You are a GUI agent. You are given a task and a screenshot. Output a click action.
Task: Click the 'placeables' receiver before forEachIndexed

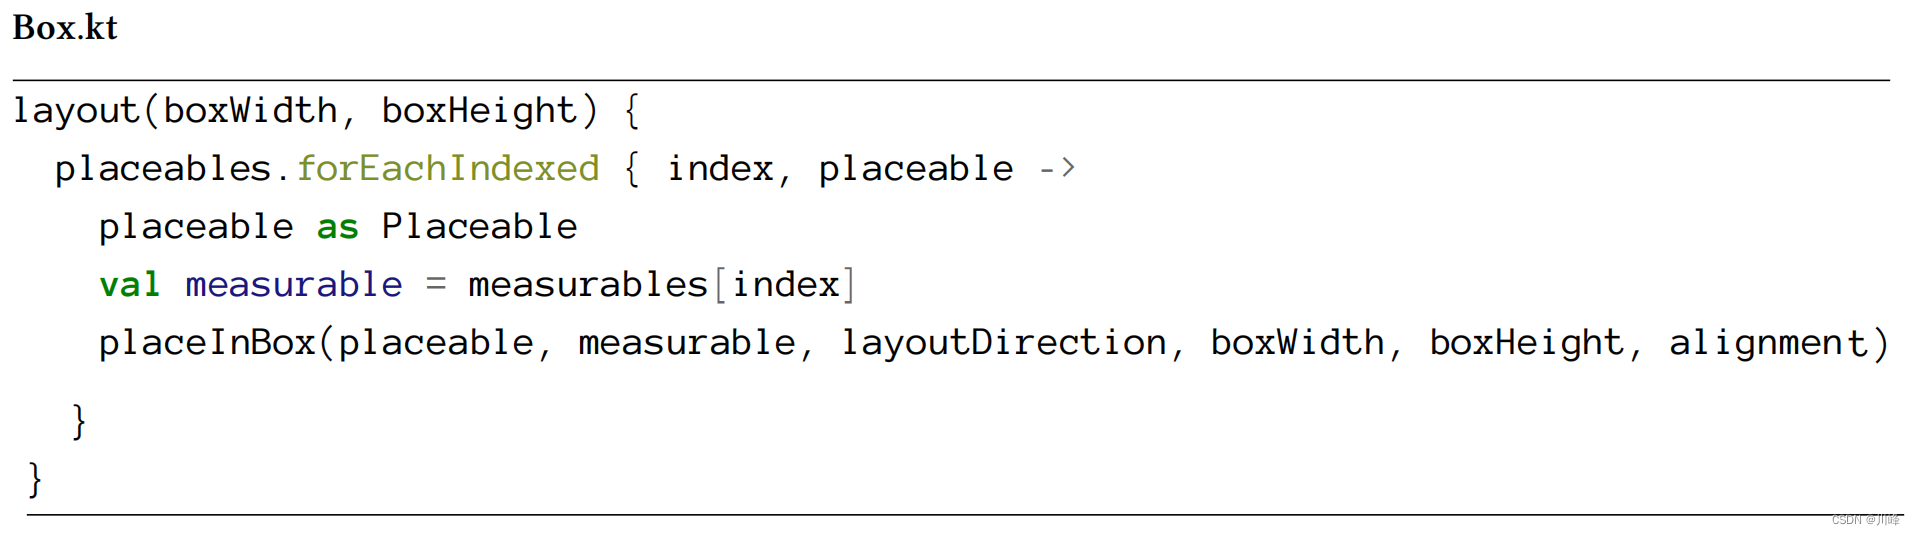click(x=162, y=168)
